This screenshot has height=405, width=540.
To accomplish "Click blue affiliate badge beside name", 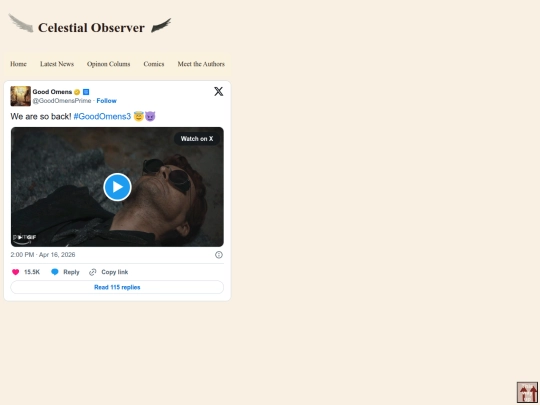I will tap(86, 92).
